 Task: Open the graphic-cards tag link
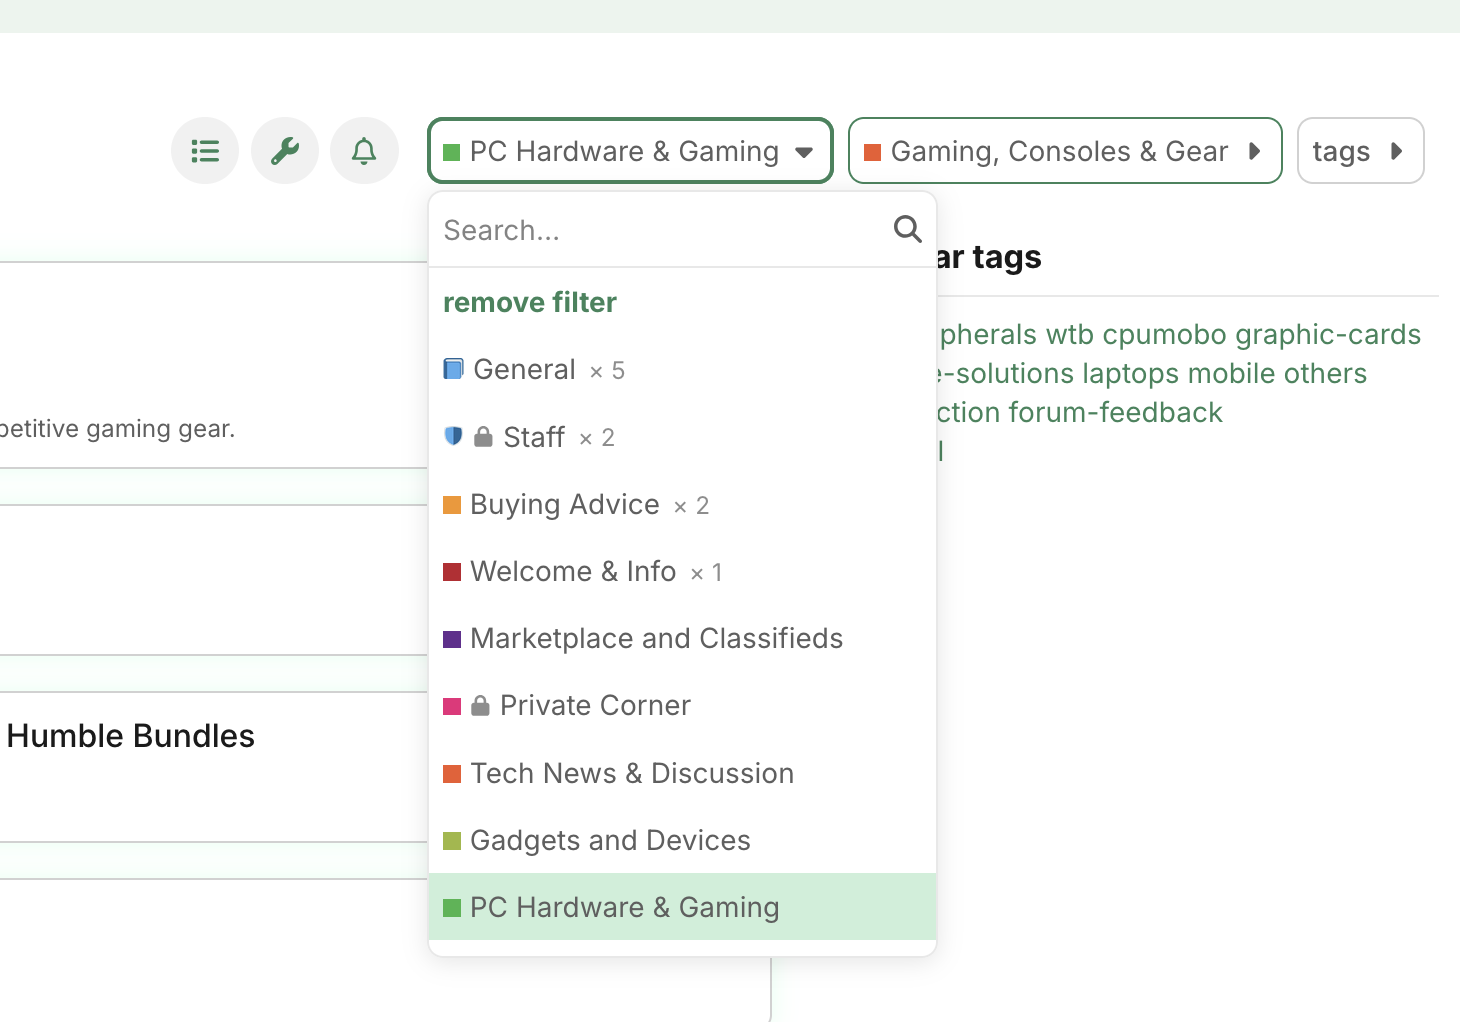point(1328,334)
